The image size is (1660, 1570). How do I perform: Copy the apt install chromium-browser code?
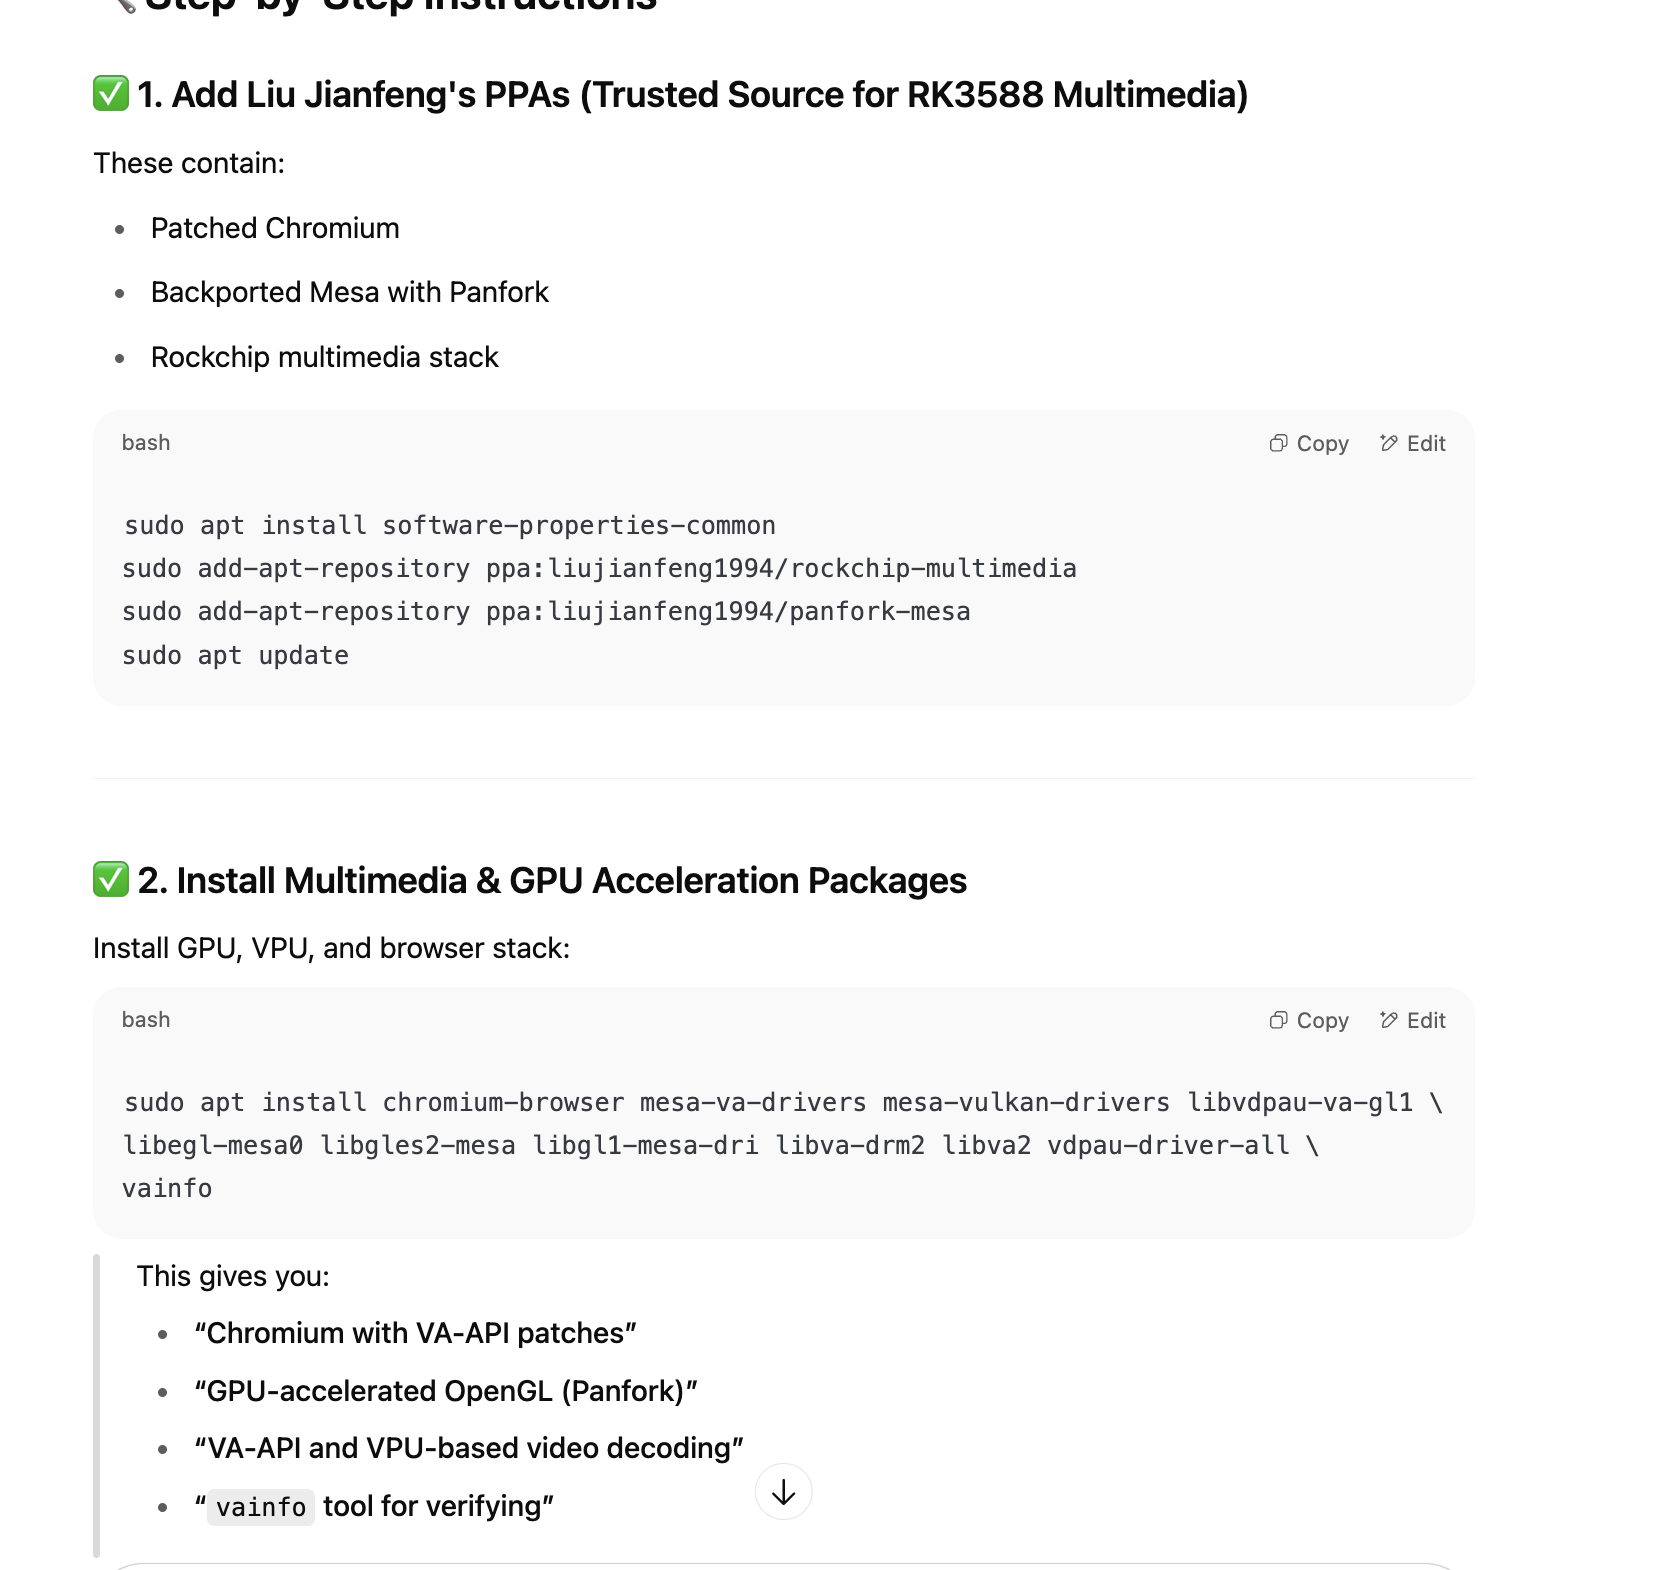tap(1309, 1020)
